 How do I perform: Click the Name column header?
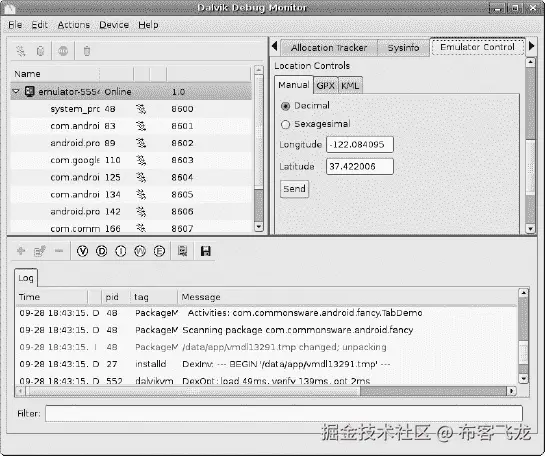(x=56, y=74)
